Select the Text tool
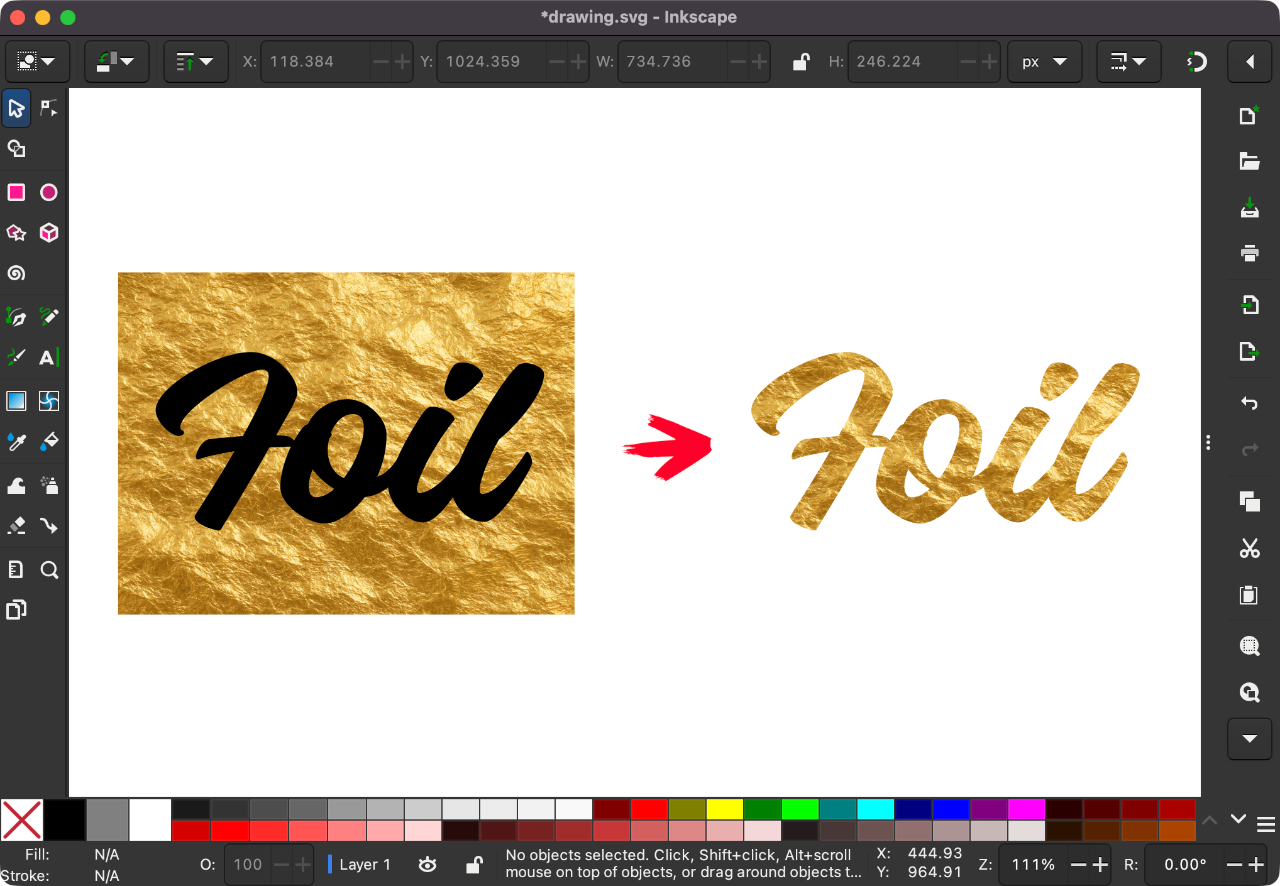1280x886 pixels. [x=48, y=357]
